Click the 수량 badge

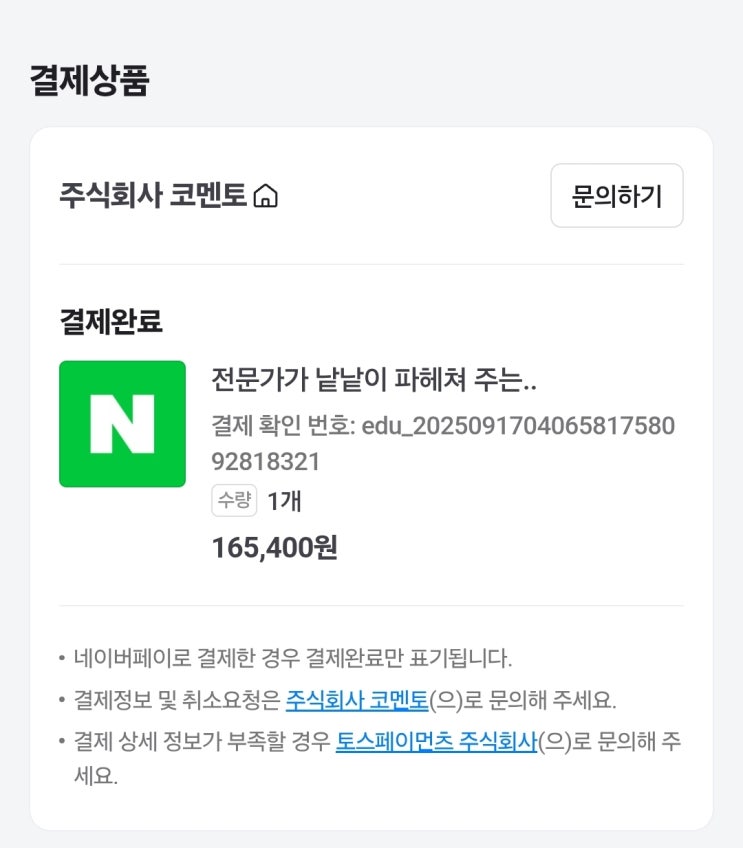click(234, 500)
